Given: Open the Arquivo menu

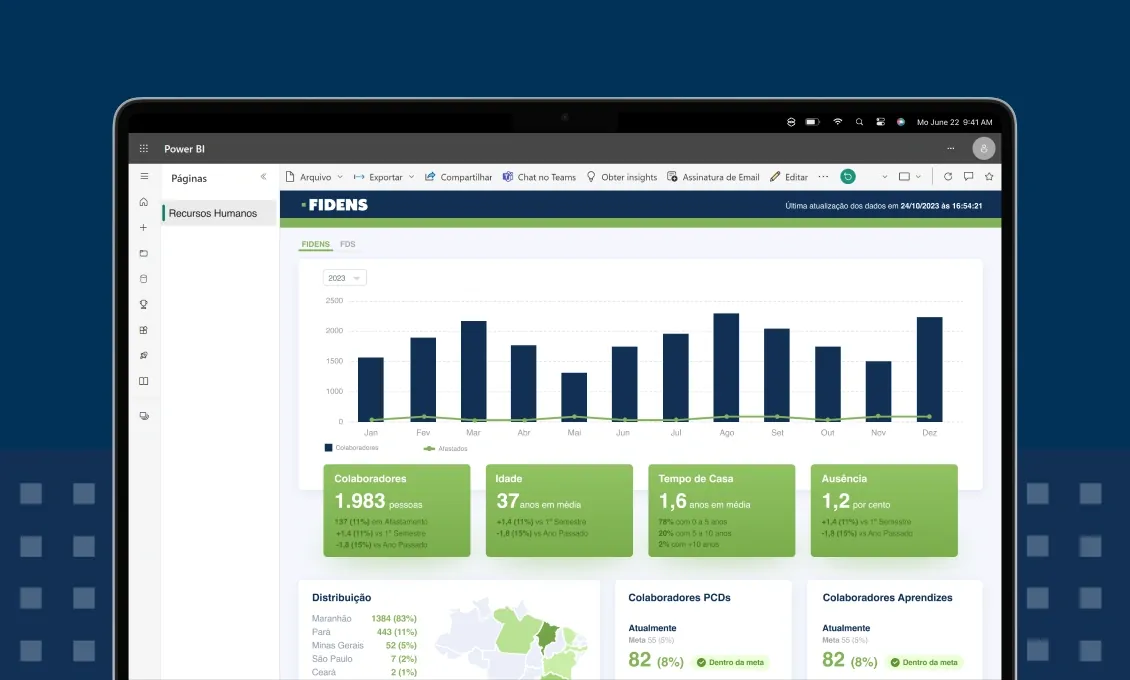Looking at the screenshot, I should (x=314, y=177).
